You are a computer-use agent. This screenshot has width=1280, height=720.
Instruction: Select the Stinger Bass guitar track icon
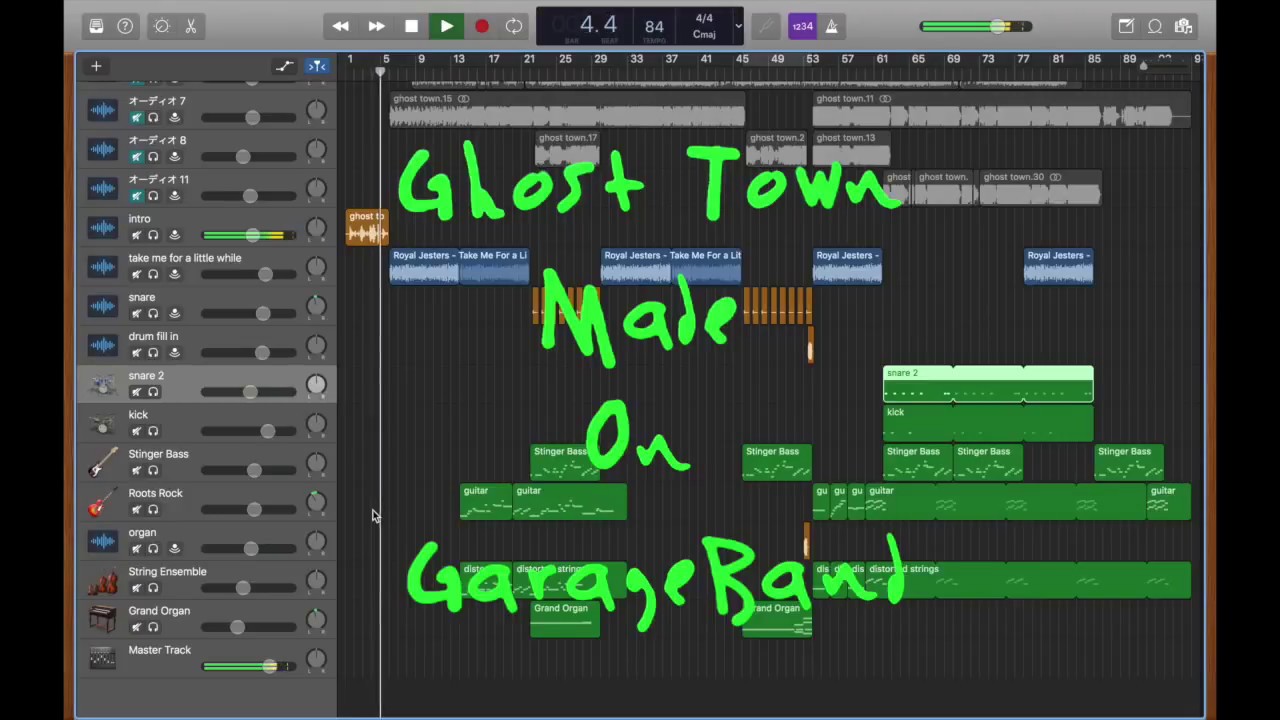pyautogui.click(x=102, y=462)
